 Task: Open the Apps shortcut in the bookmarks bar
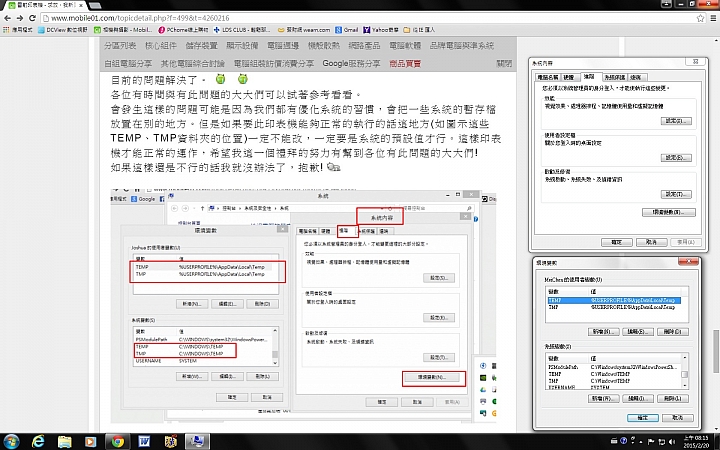(x=17, y=30)
